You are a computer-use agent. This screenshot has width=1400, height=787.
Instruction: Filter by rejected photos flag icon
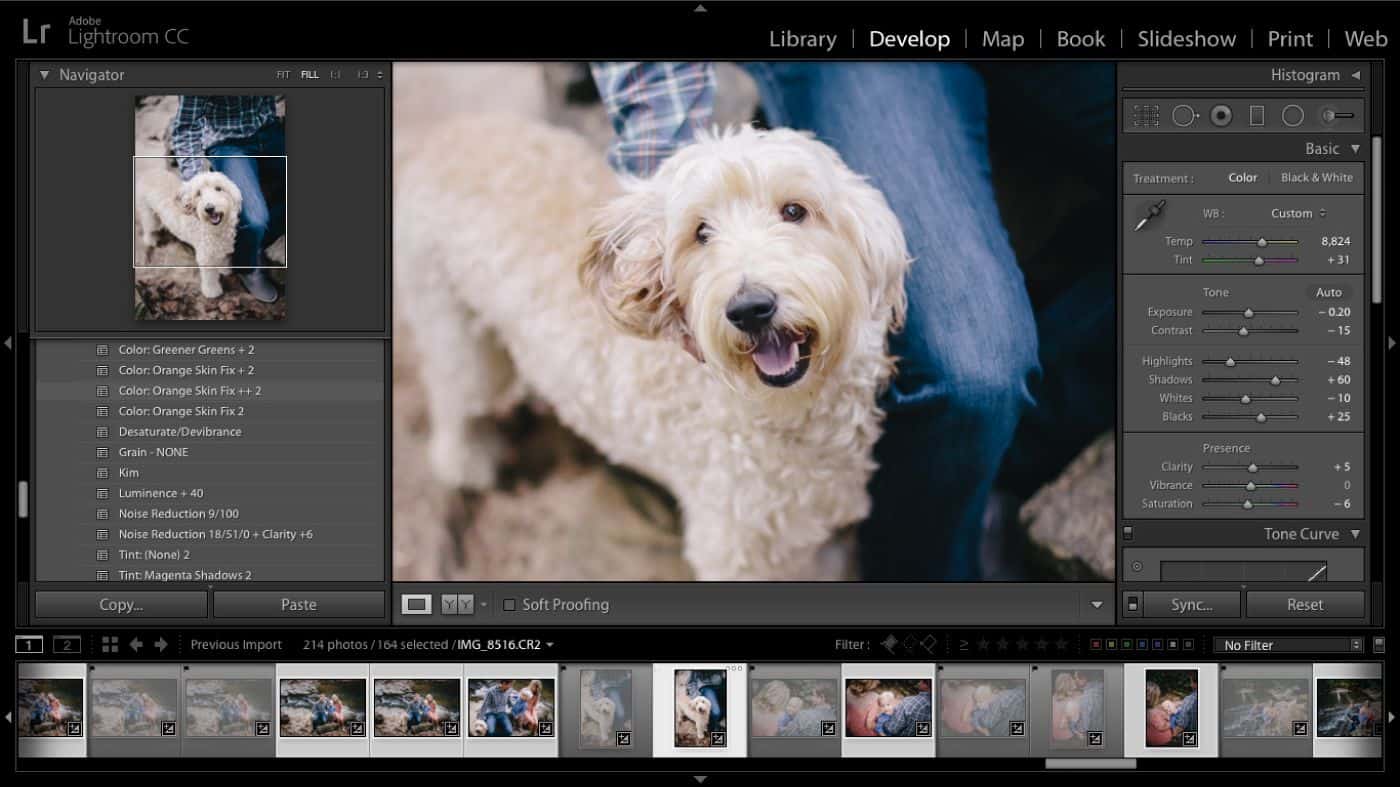pos(929,645)
